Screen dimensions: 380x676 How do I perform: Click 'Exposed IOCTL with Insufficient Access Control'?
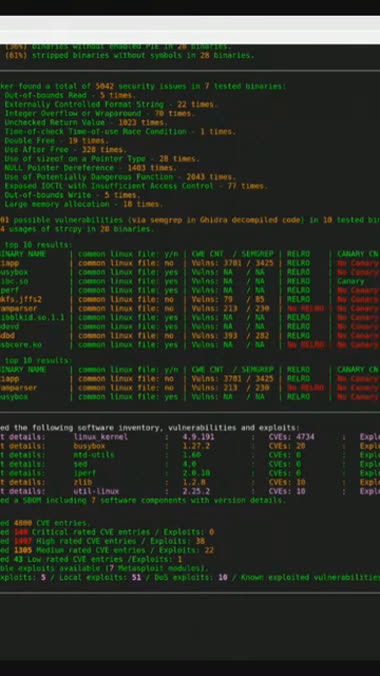point(136,186)
